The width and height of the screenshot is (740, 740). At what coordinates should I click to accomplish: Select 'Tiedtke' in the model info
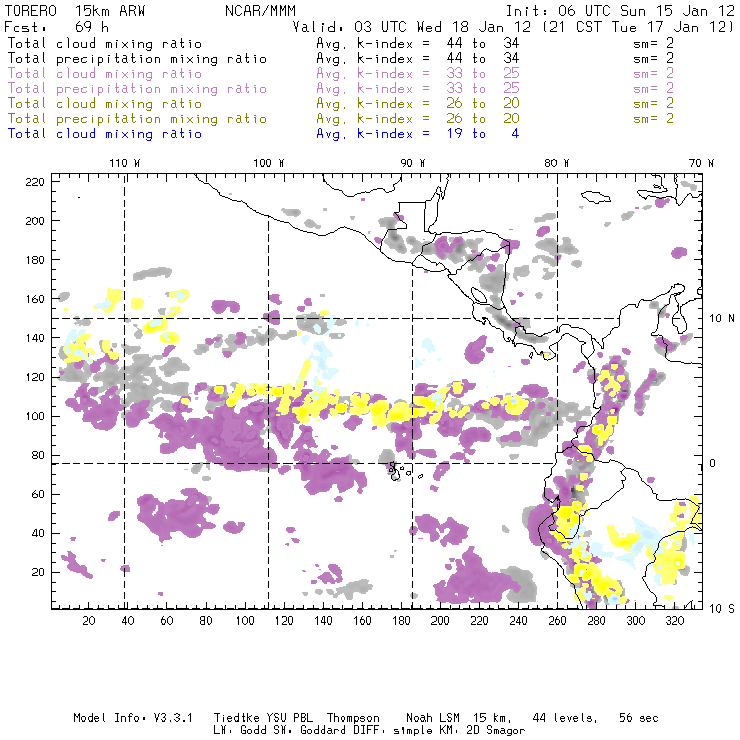[237, 718]
